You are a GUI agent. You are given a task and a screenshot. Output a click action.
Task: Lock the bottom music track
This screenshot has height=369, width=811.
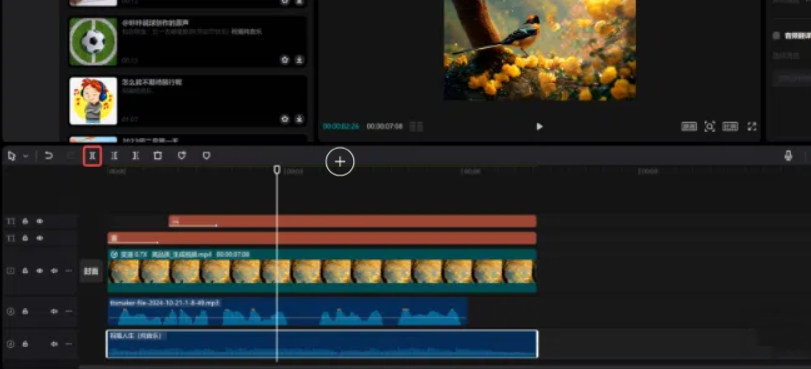point(25,344)
